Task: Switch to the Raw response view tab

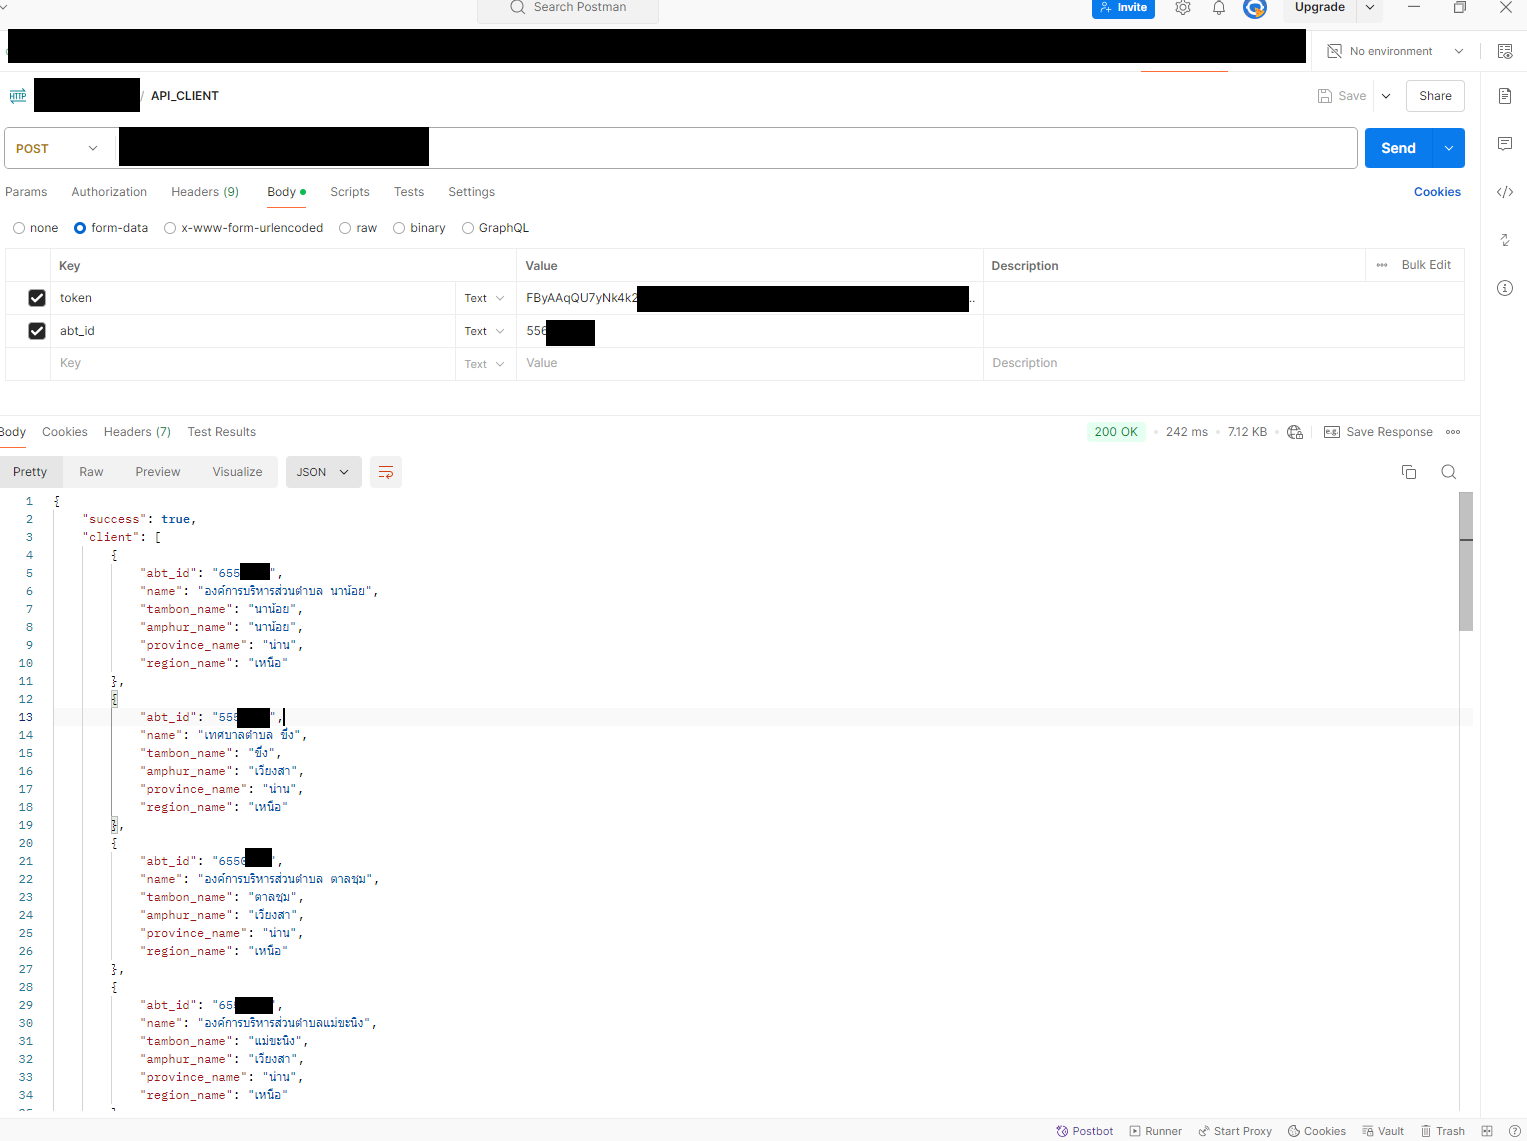Action: click(91, 472)
